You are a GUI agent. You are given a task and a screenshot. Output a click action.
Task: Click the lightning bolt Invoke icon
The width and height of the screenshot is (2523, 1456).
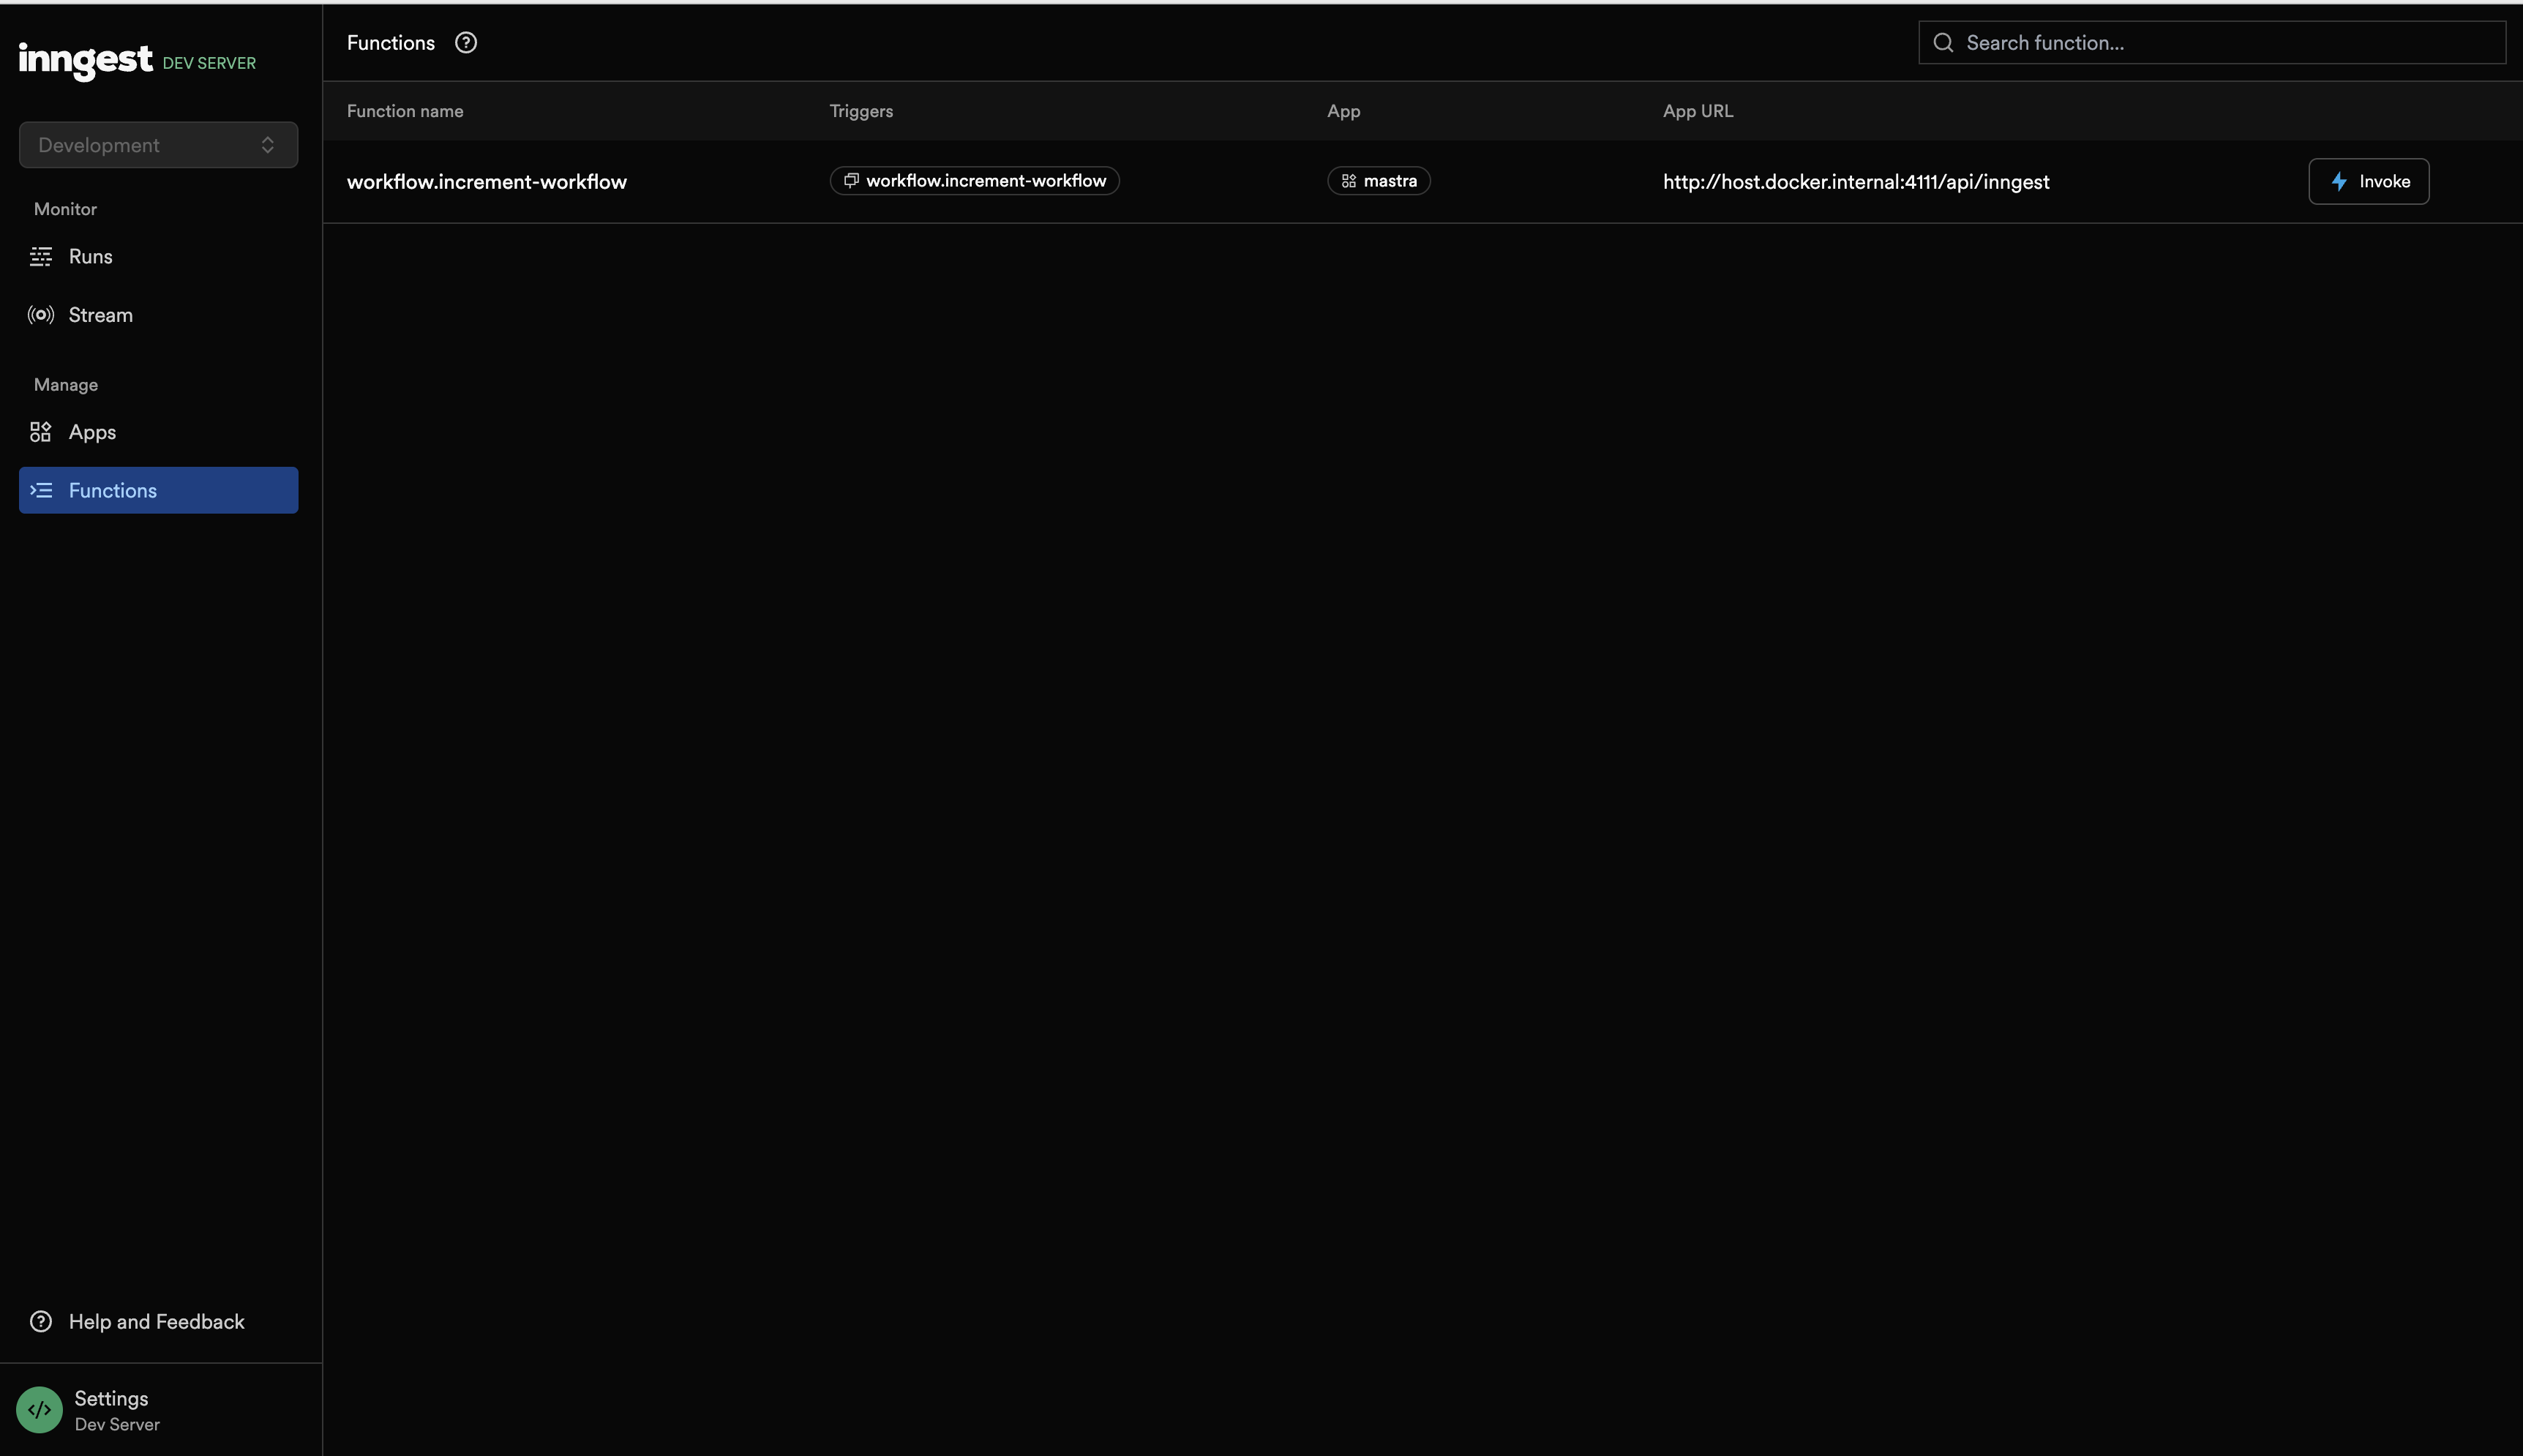coord(2339,182)
